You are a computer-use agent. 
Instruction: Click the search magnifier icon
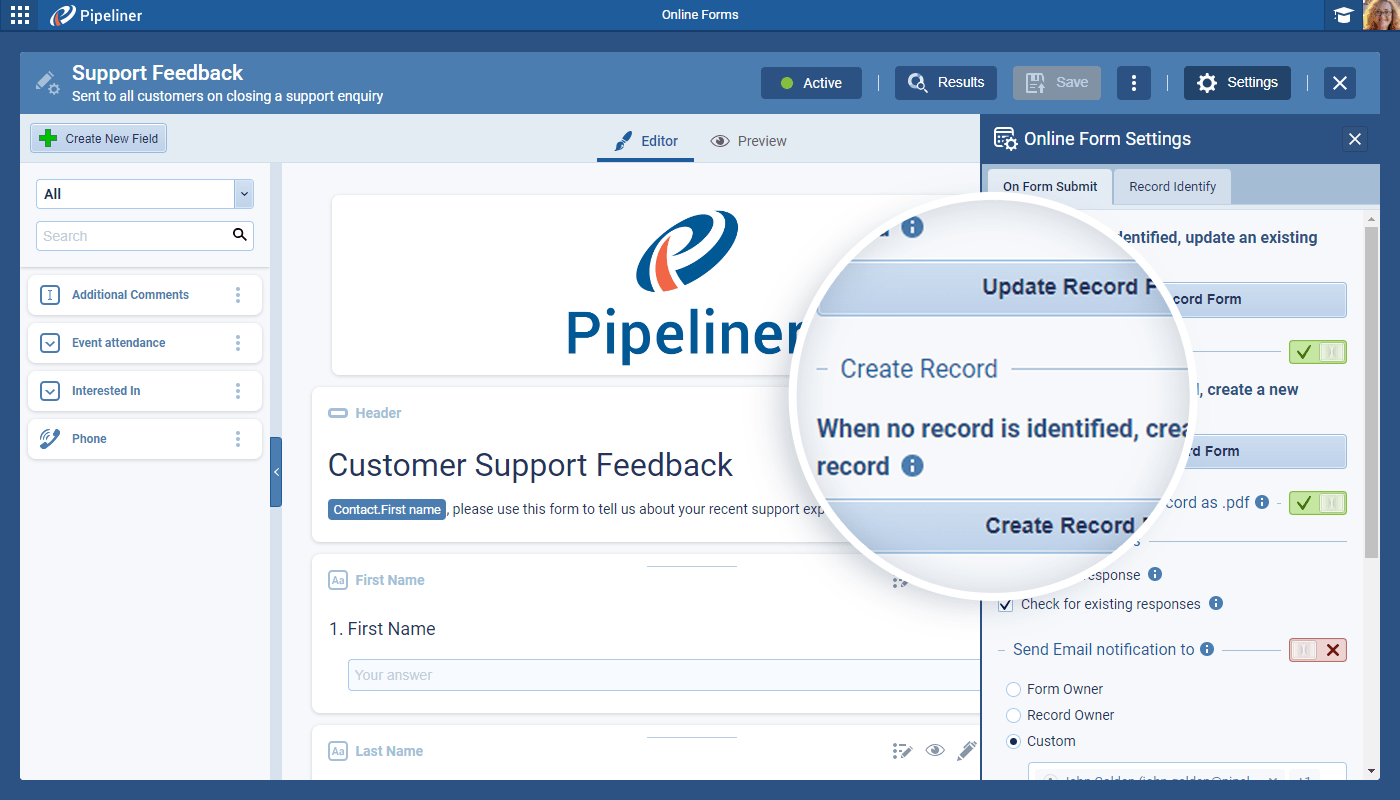(x=239, y=235)
